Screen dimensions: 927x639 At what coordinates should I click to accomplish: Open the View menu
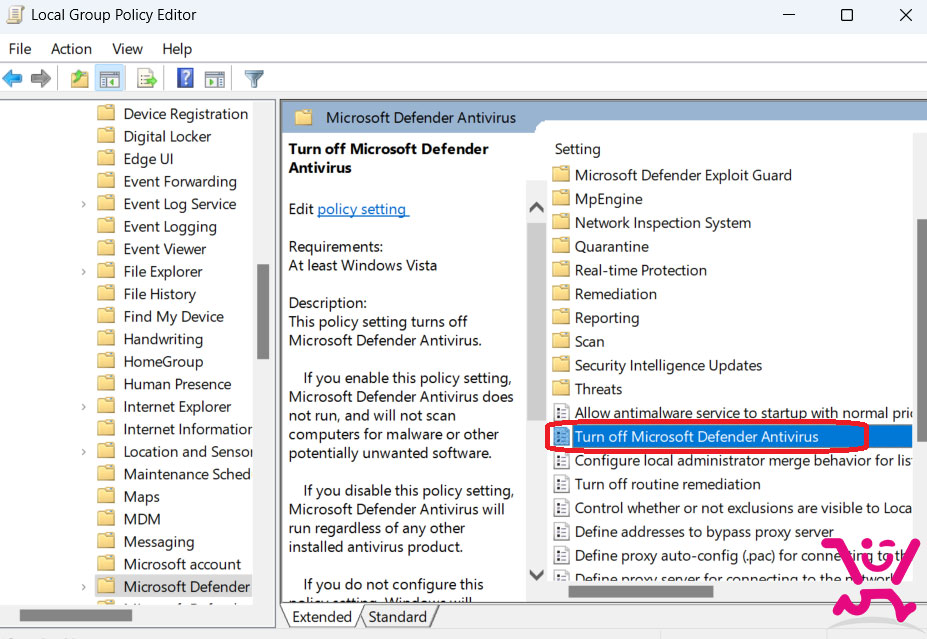[127, 48]
